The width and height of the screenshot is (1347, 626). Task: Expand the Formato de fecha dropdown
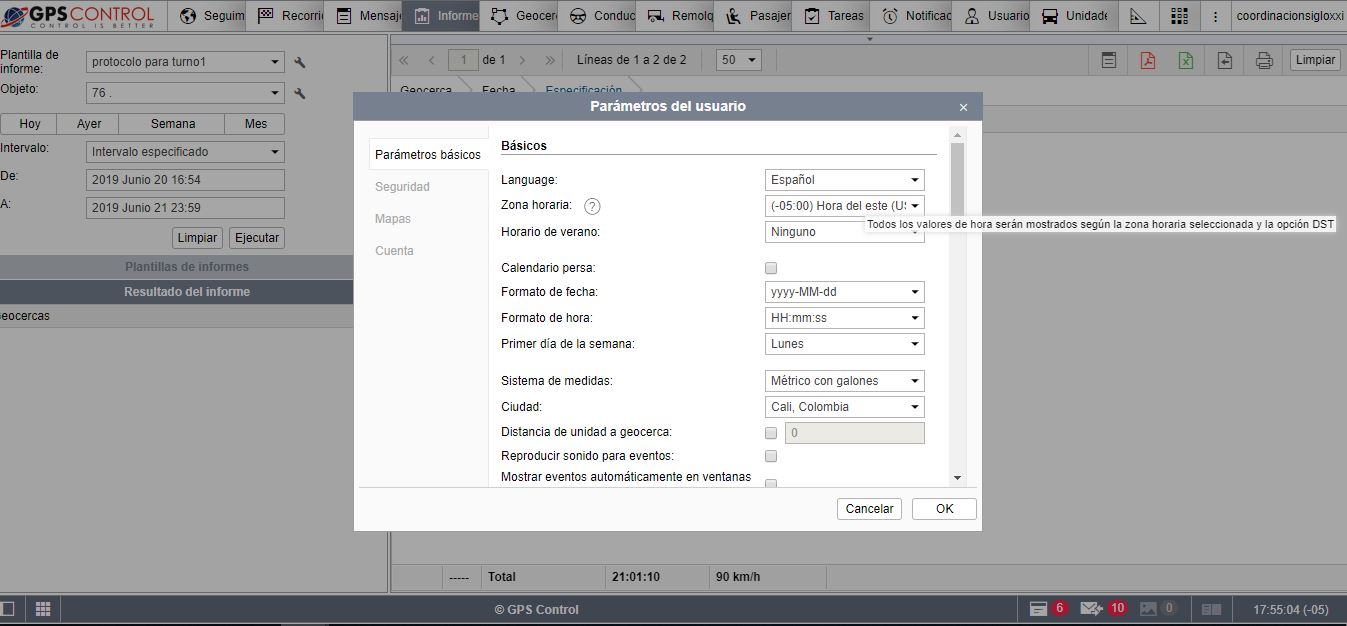tap(844, 292)
